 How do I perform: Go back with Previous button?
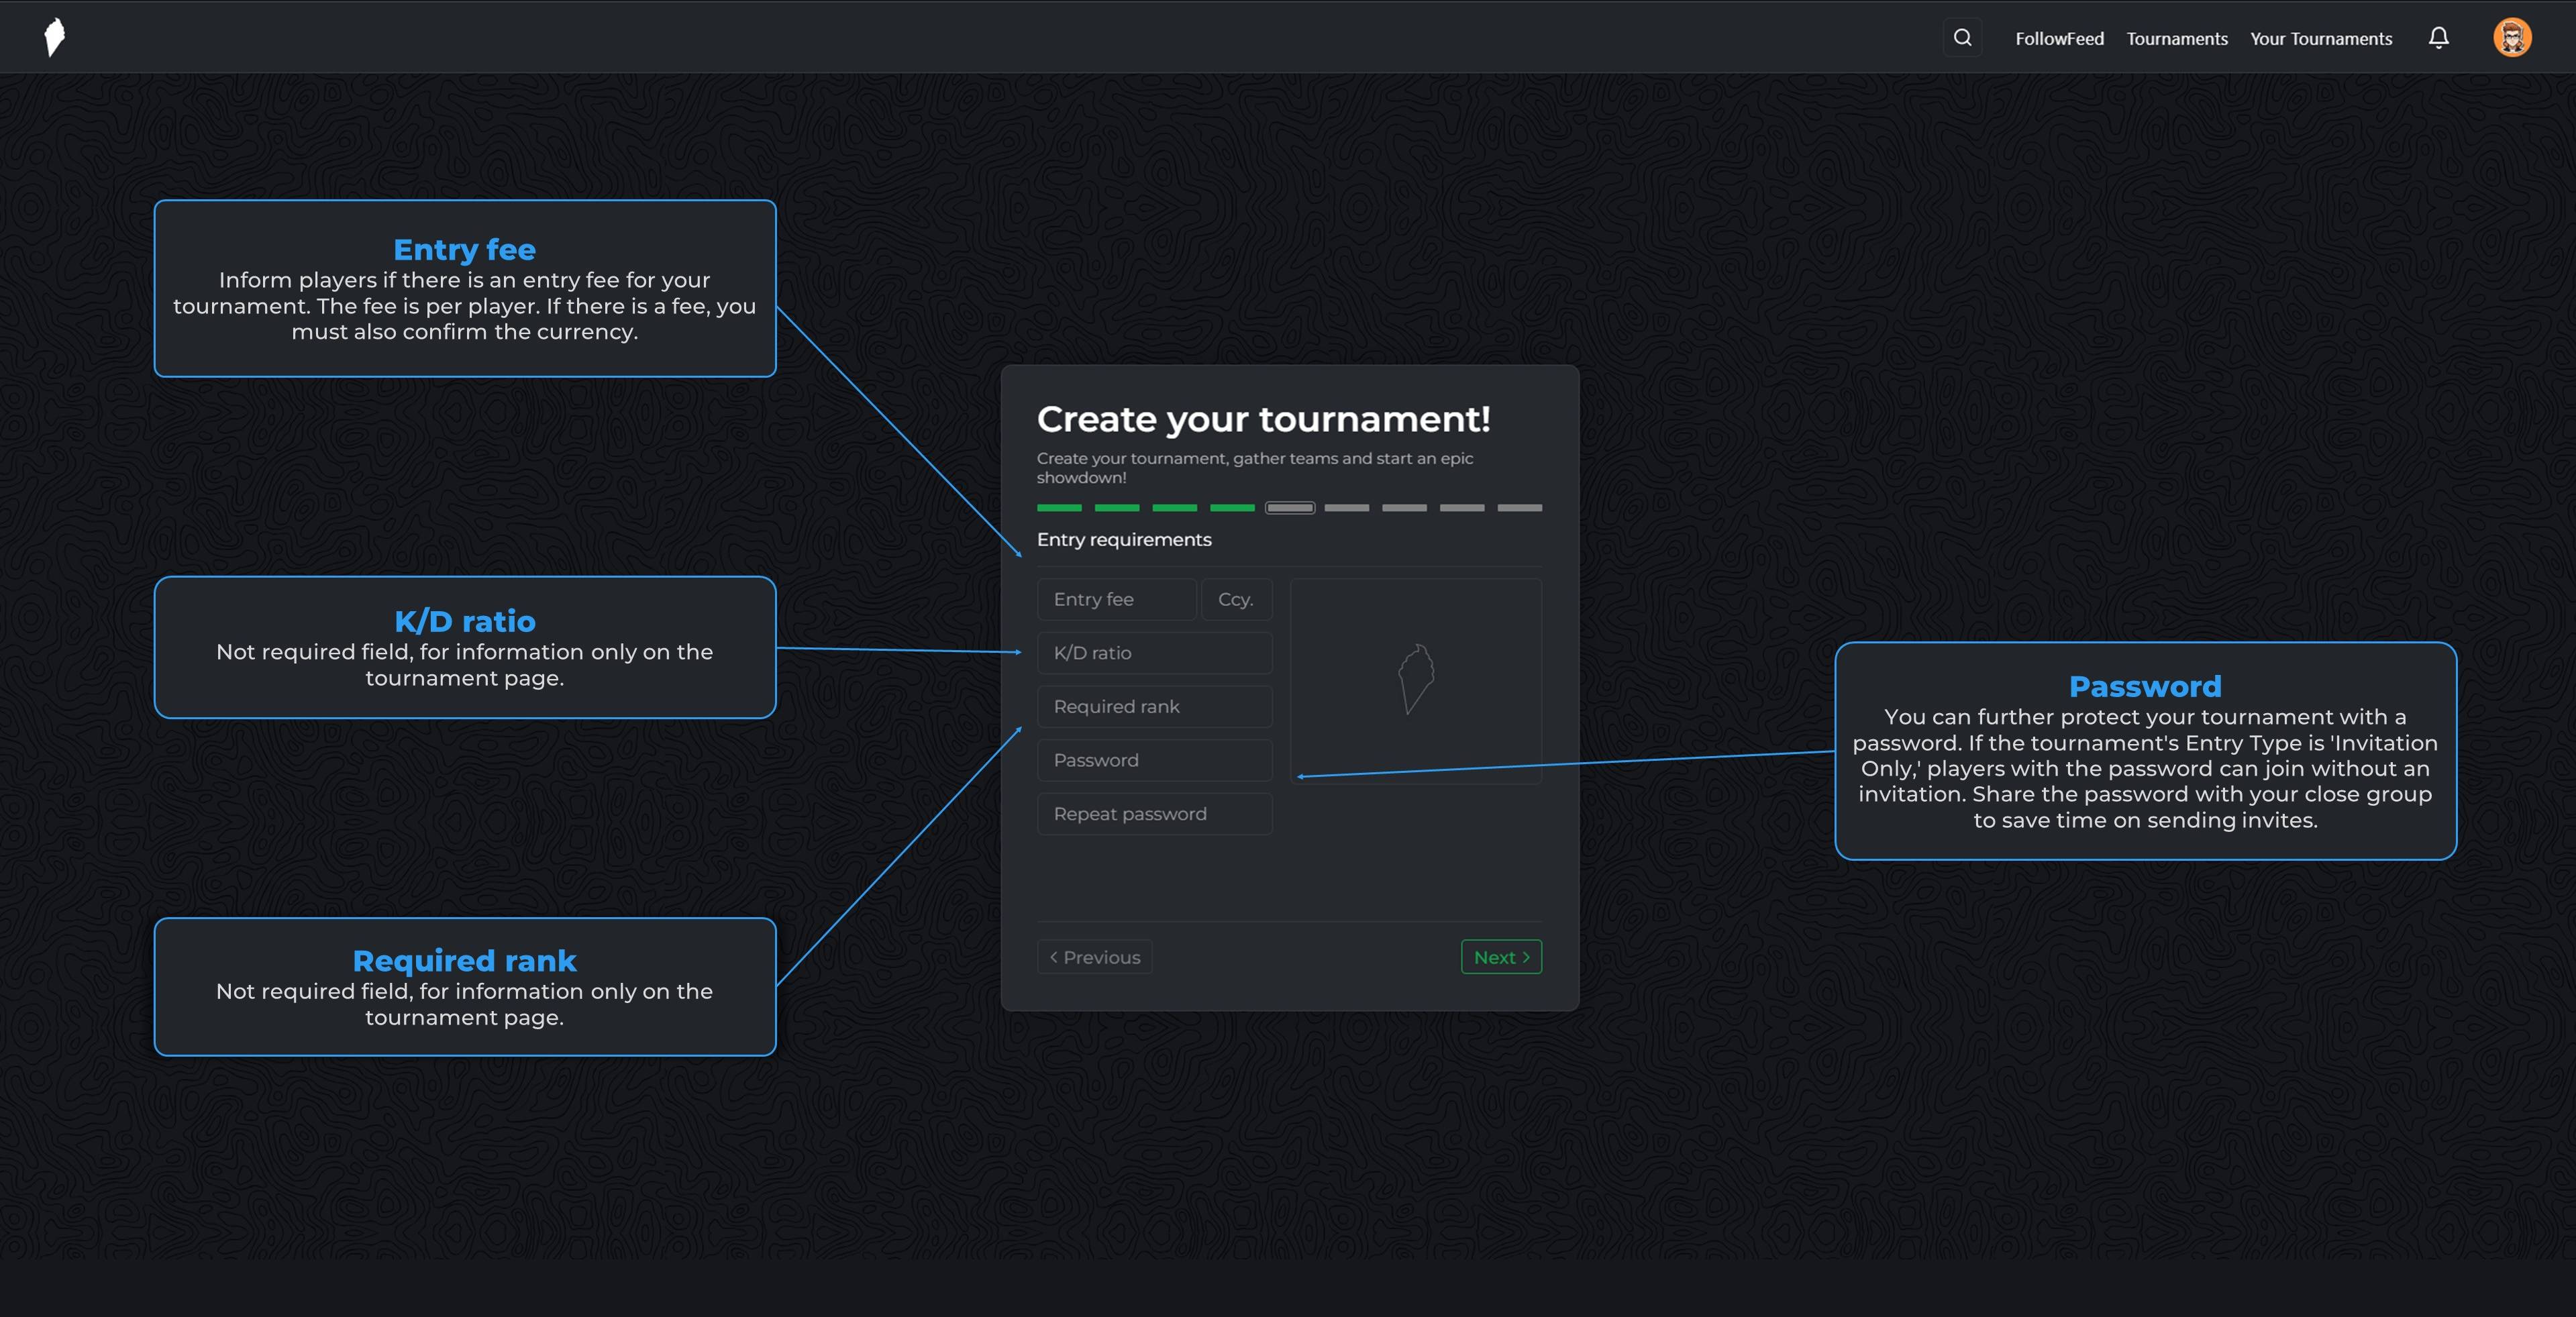[x=1094, y=957]
